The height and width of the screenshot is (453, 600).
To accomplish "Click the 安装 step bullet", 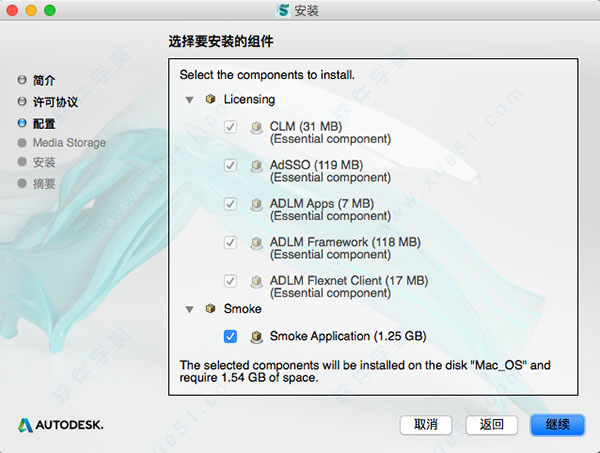I will tap(22, 162).
